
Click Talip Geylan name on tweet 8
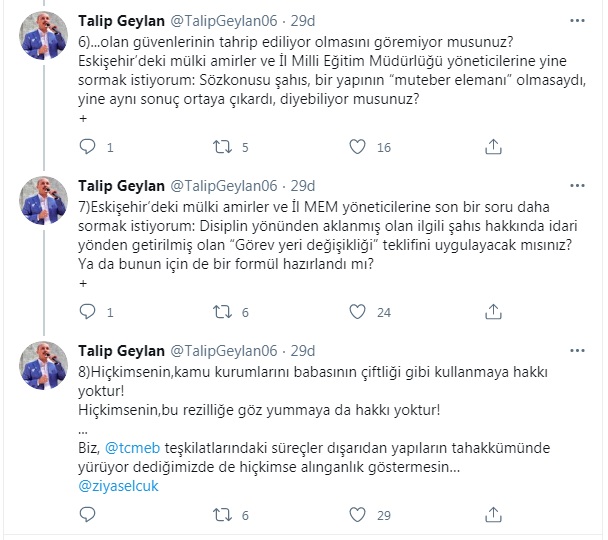tap(121, 351)
